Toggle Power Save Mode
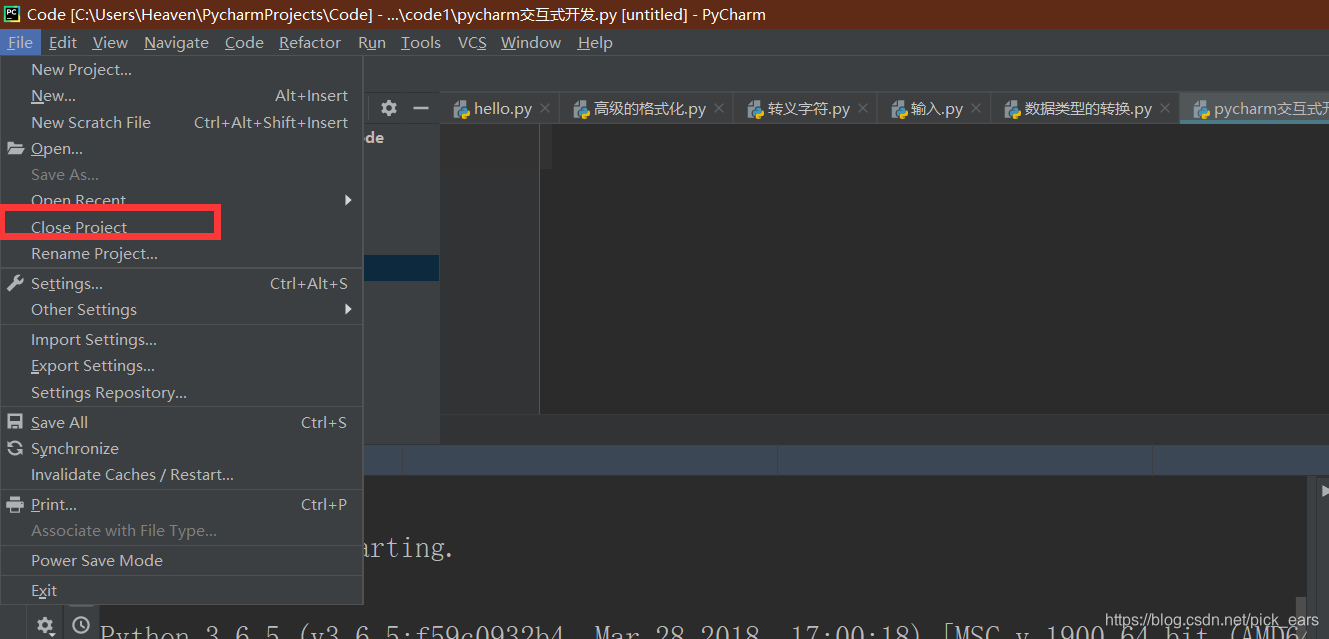This screenshot has width=1329, height=639. [181, 561]
